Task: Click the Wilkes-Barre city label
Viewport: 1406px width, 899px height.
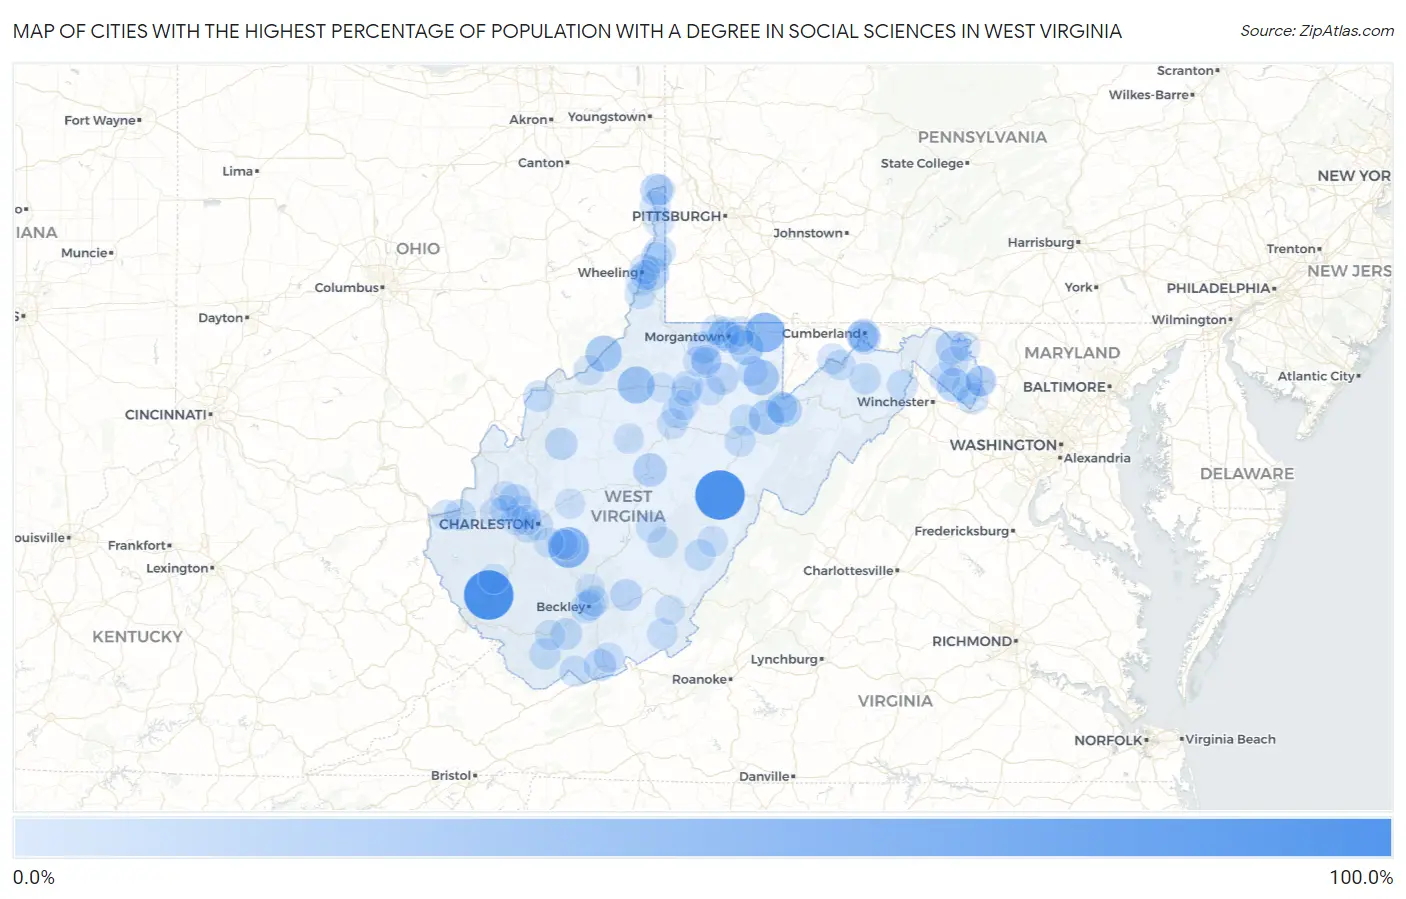Action: tap(1149, 95)
